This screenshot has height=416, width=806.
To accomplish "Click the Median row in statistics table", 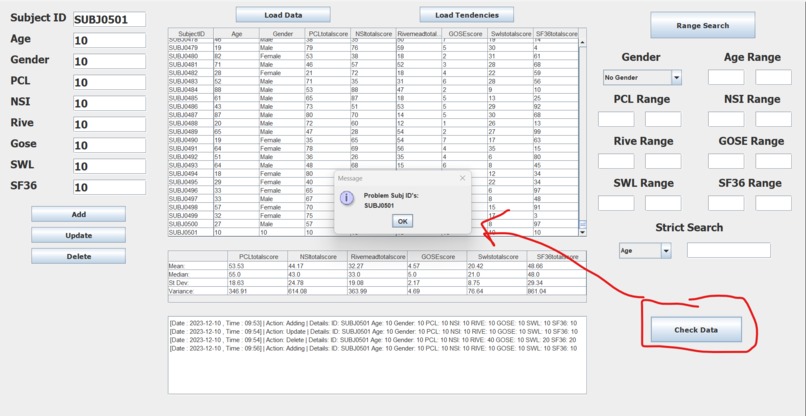I will coord(377,275).
